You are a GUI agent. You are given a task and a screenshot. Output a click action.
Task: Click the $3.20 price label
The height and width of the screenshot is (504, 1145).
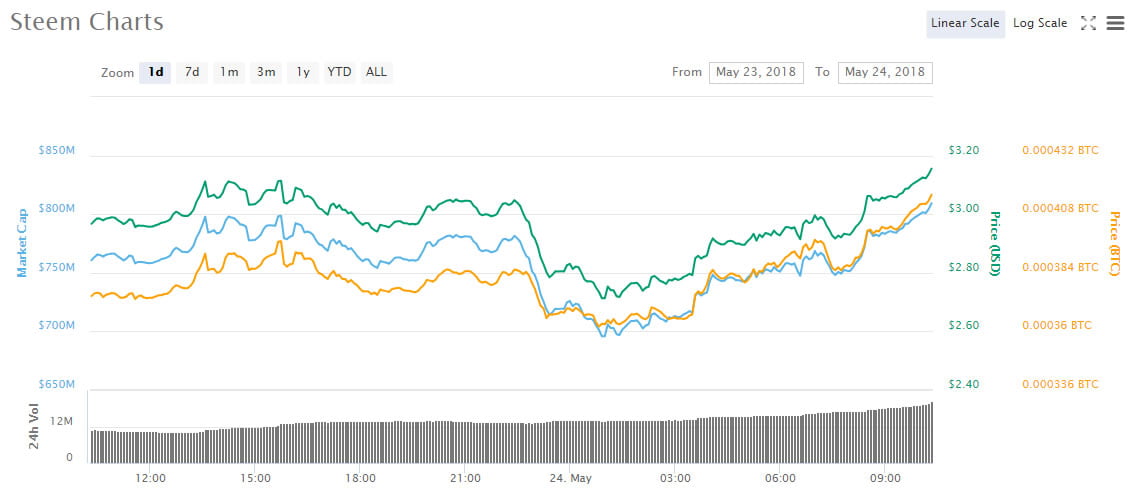(964, 150)
